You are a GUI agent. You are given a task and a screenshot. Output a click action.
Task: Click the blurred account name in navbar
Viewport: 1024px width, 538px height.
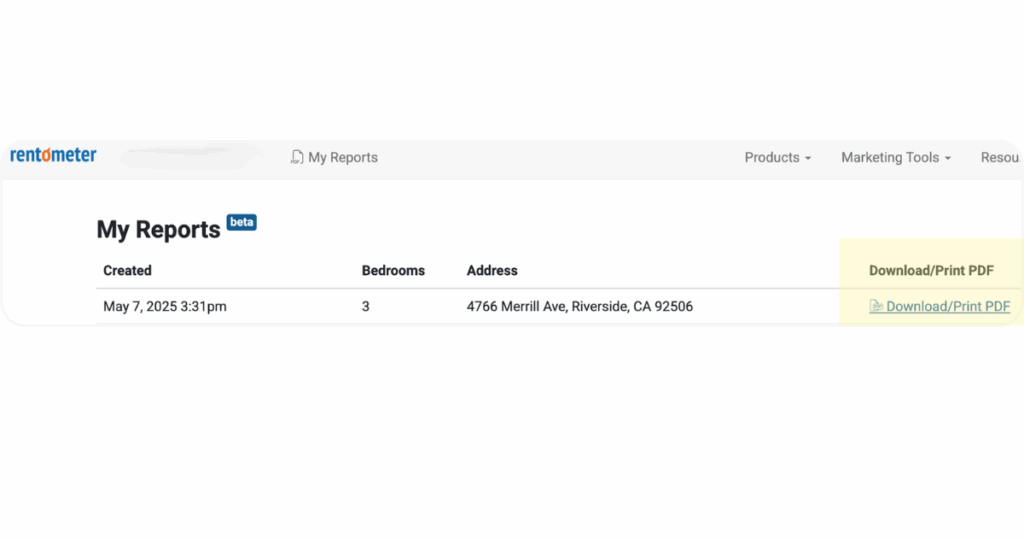(x=191, y=157)
